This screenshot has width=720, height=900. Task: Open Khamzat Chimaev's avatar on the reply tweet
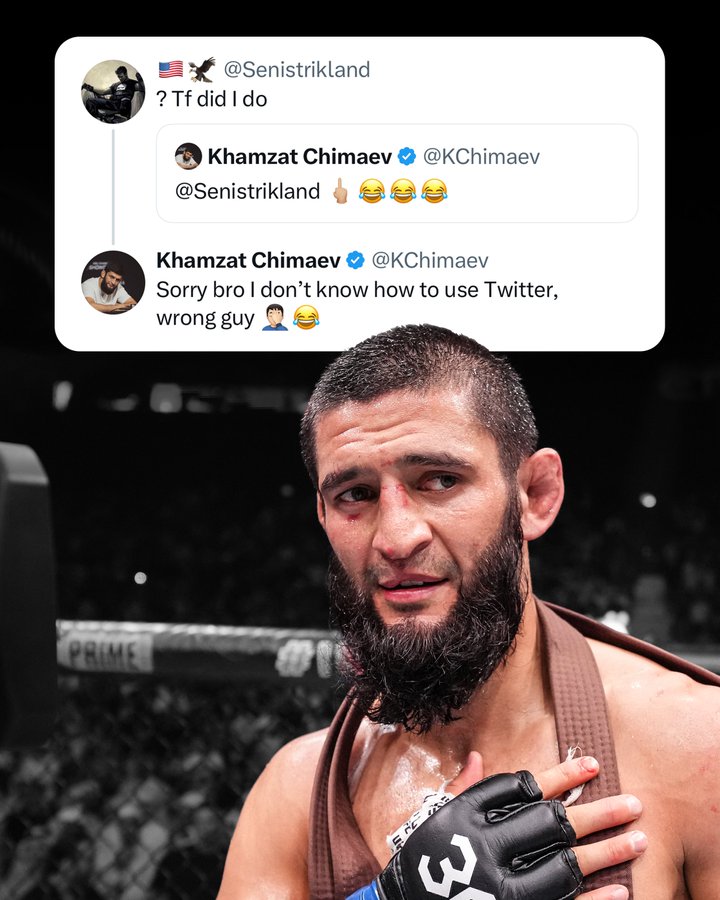click(113, 282)
